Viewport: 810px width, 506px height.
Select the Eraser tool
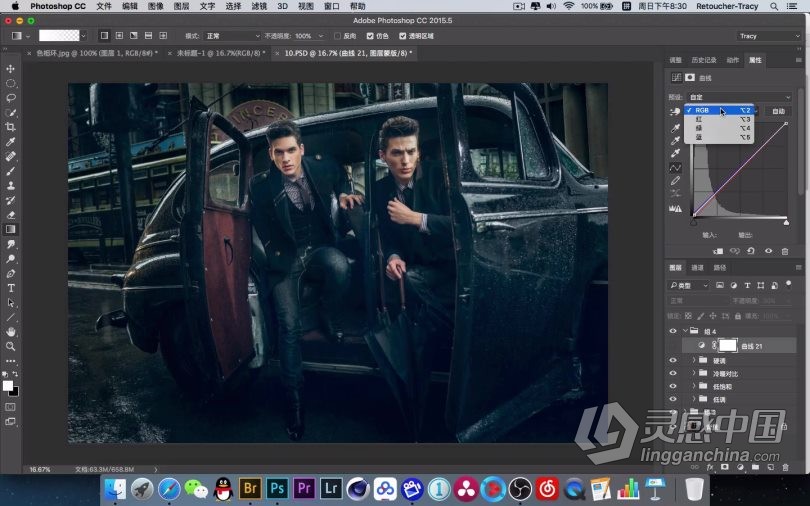coord(10,215)
